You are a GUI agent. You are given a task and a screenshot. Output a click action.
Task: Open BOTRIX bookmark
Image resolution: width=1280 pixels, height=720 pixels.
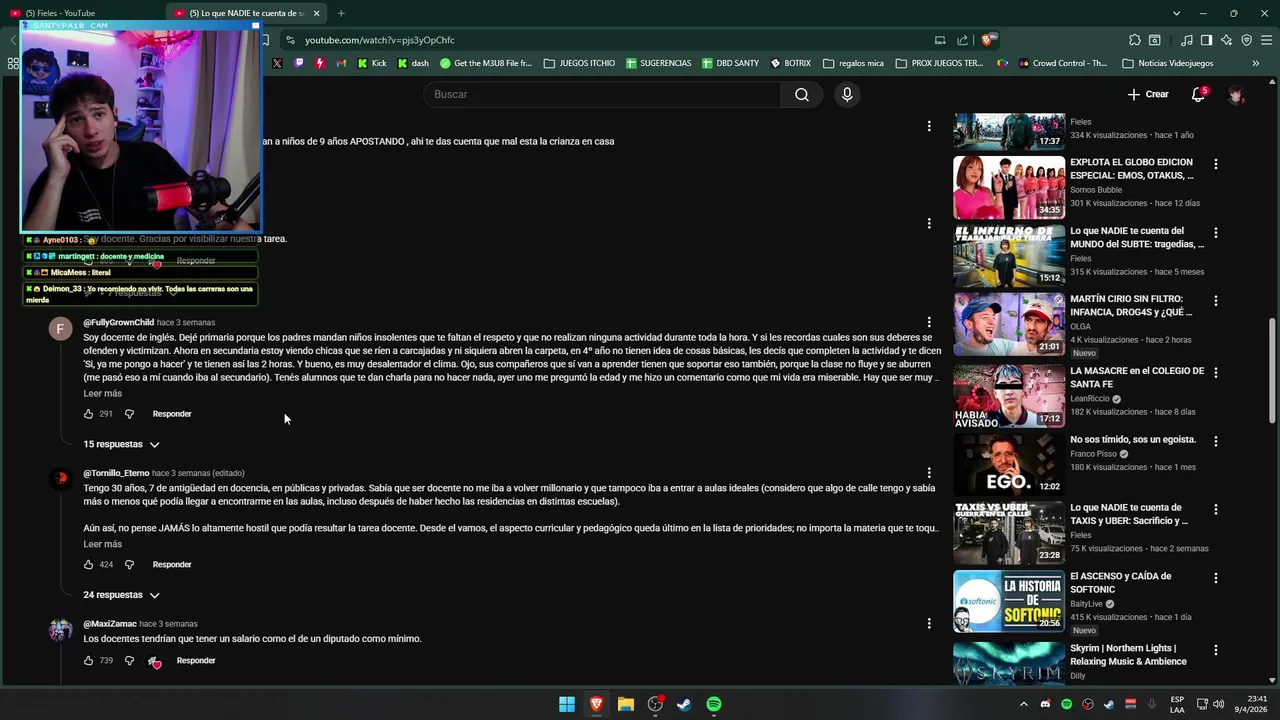coord(790,63)
